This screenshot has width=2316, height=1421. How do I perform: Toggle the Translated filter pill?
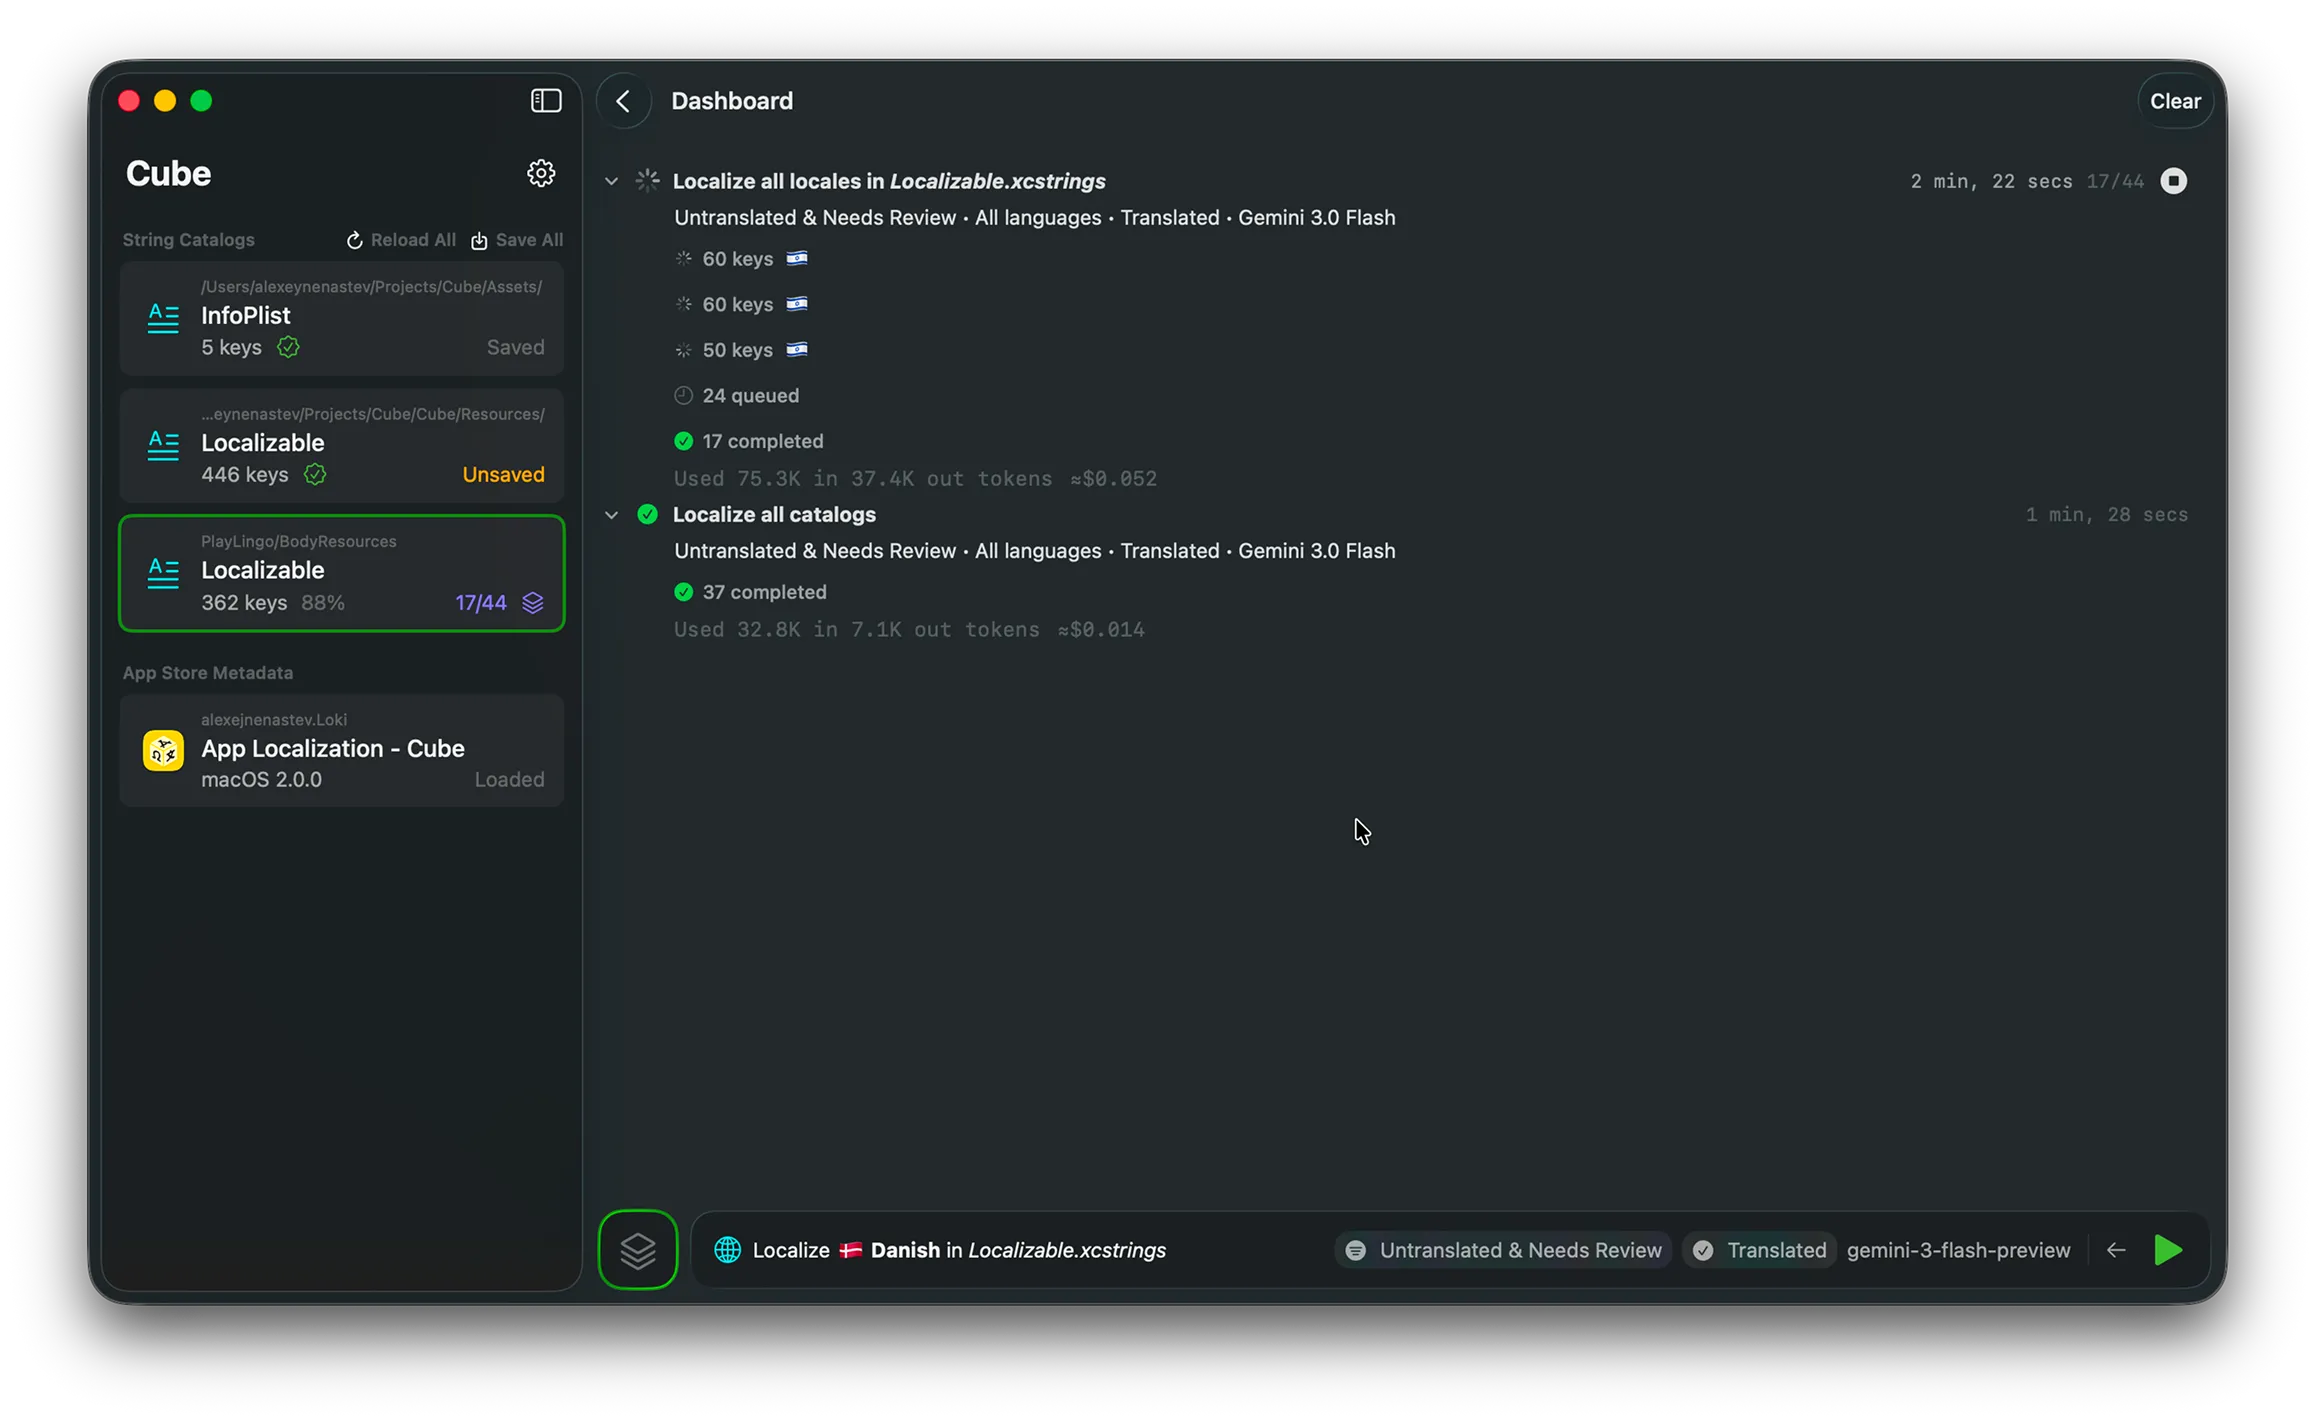(x=1758, y=1249)
